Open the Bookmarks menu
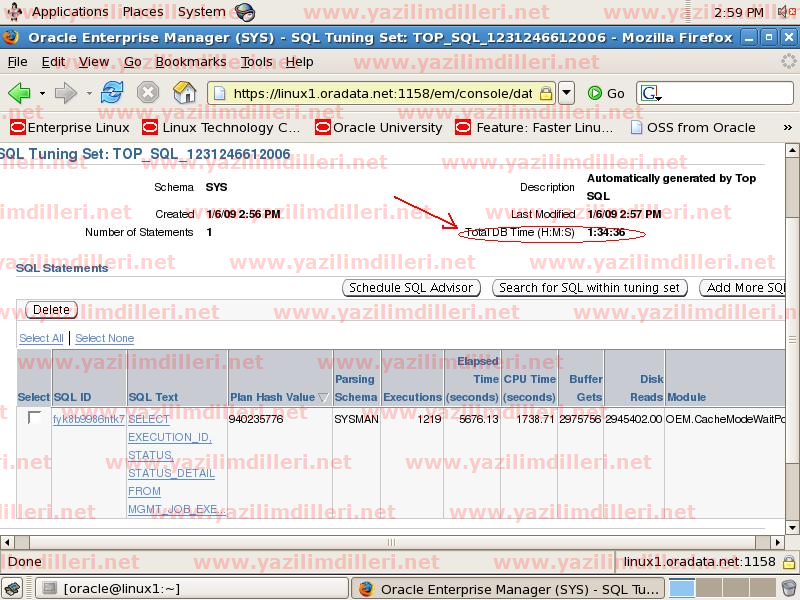The image size is (800, 600). (x=190, y=61)
